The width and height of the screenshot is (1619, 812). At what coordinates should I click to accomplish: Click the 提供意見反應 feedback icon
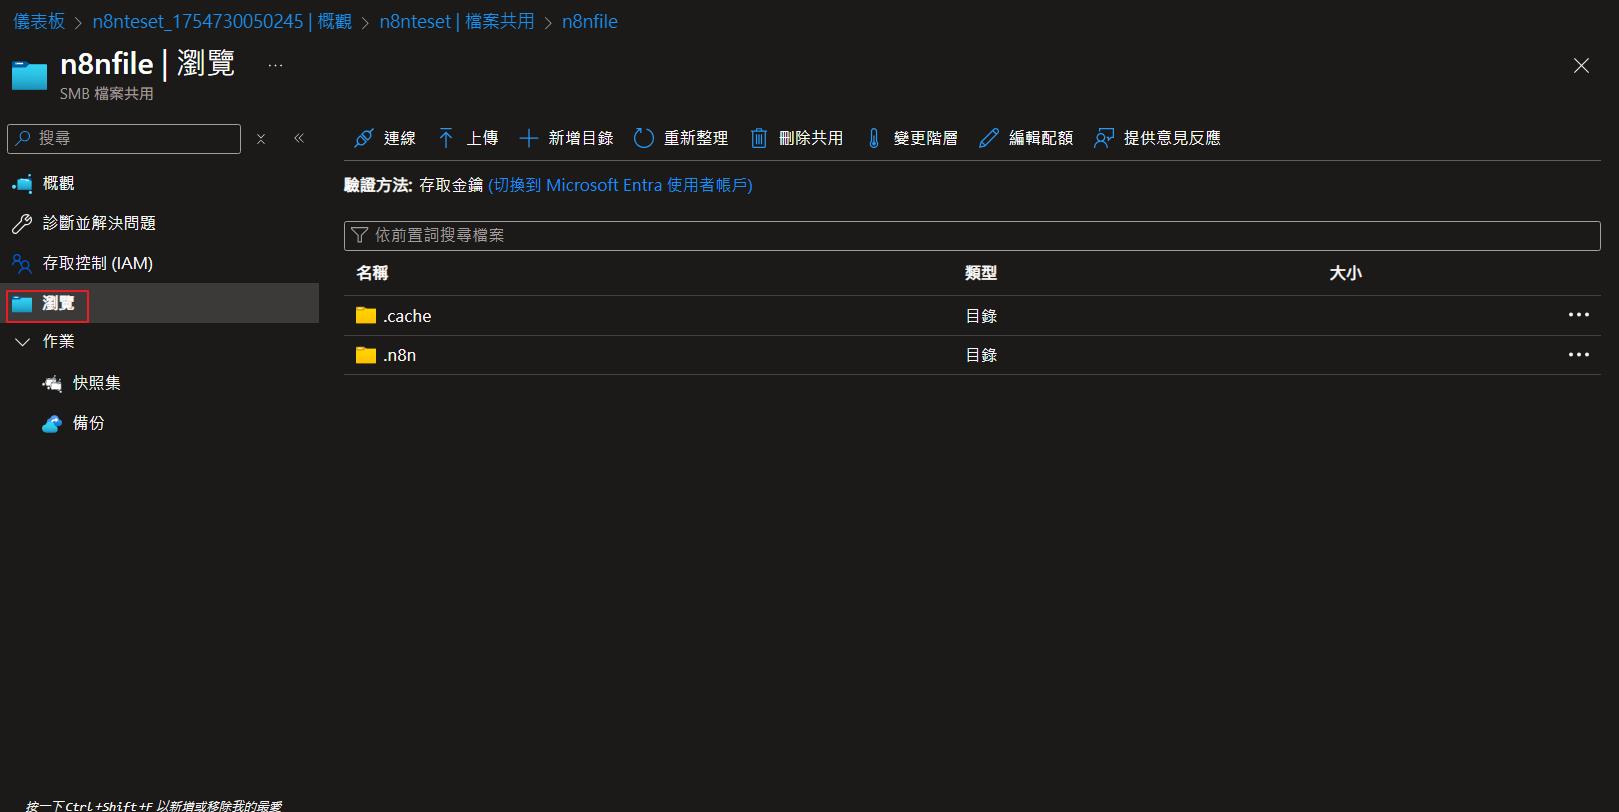click(1104, 138)
